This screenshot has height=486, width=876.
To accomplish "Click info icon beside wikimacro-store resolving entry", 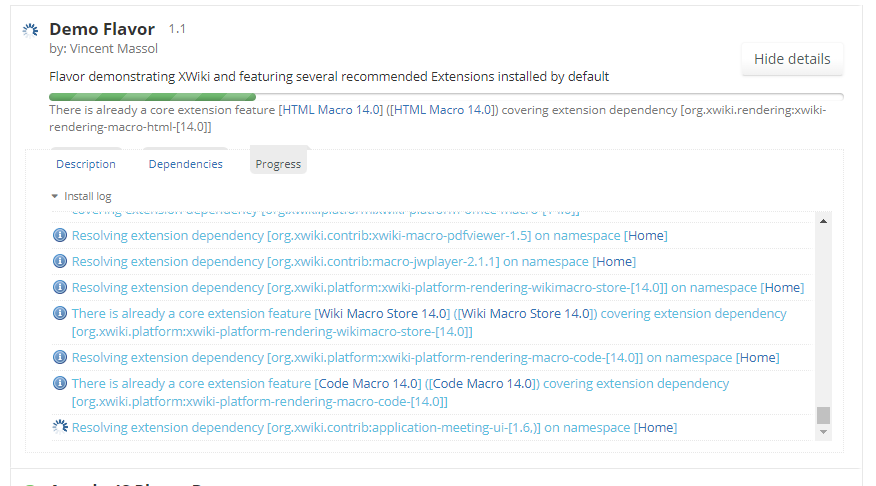I will pos(60,287).
